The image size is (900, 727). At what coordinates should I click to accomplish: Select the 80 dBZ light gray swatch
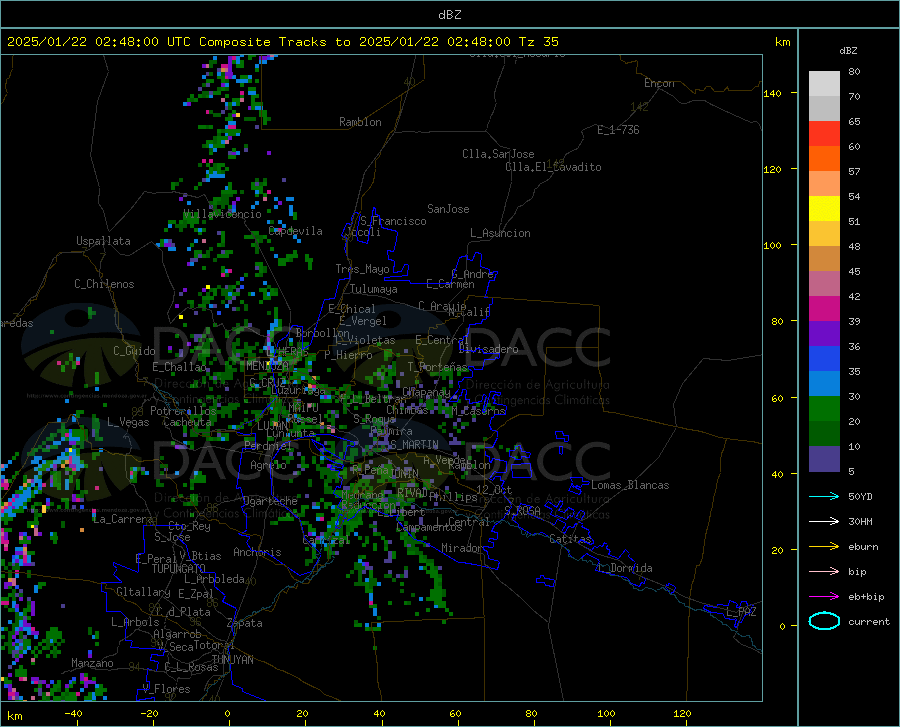(x=824, y=83)
